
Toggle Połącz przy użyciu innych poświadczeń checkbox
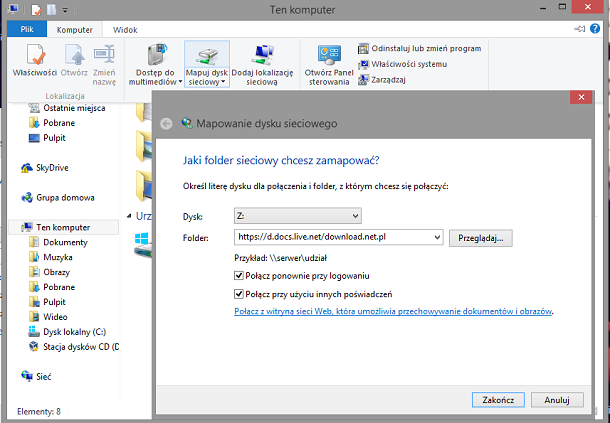(x=239, y=294)
